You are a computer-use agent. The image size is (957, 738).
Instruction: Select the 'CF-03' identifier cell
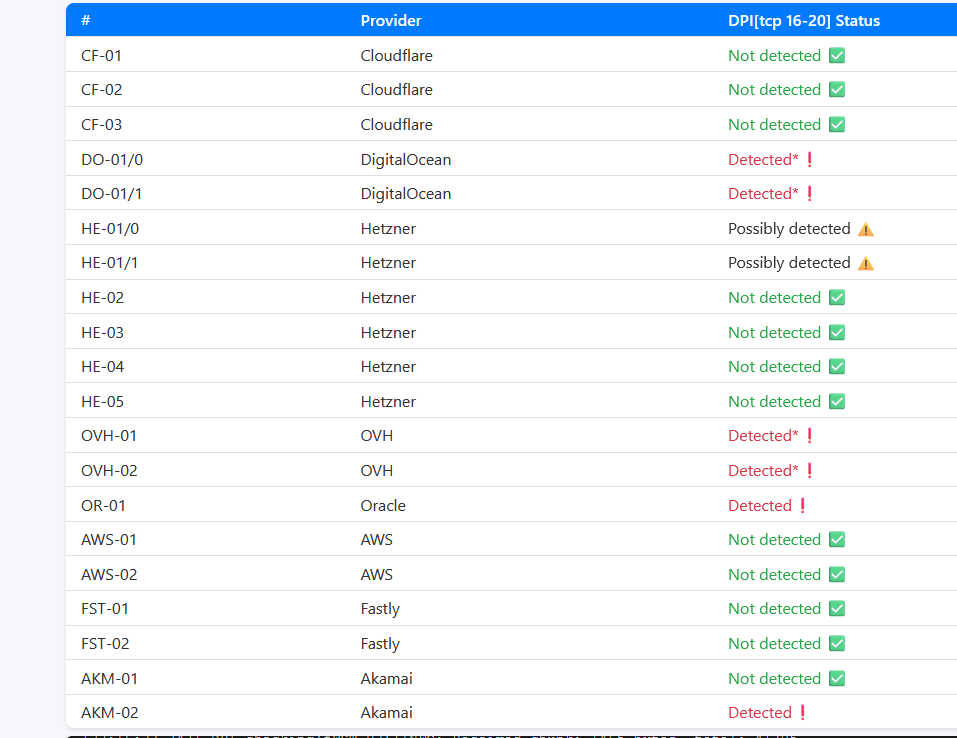pos(101,125)
